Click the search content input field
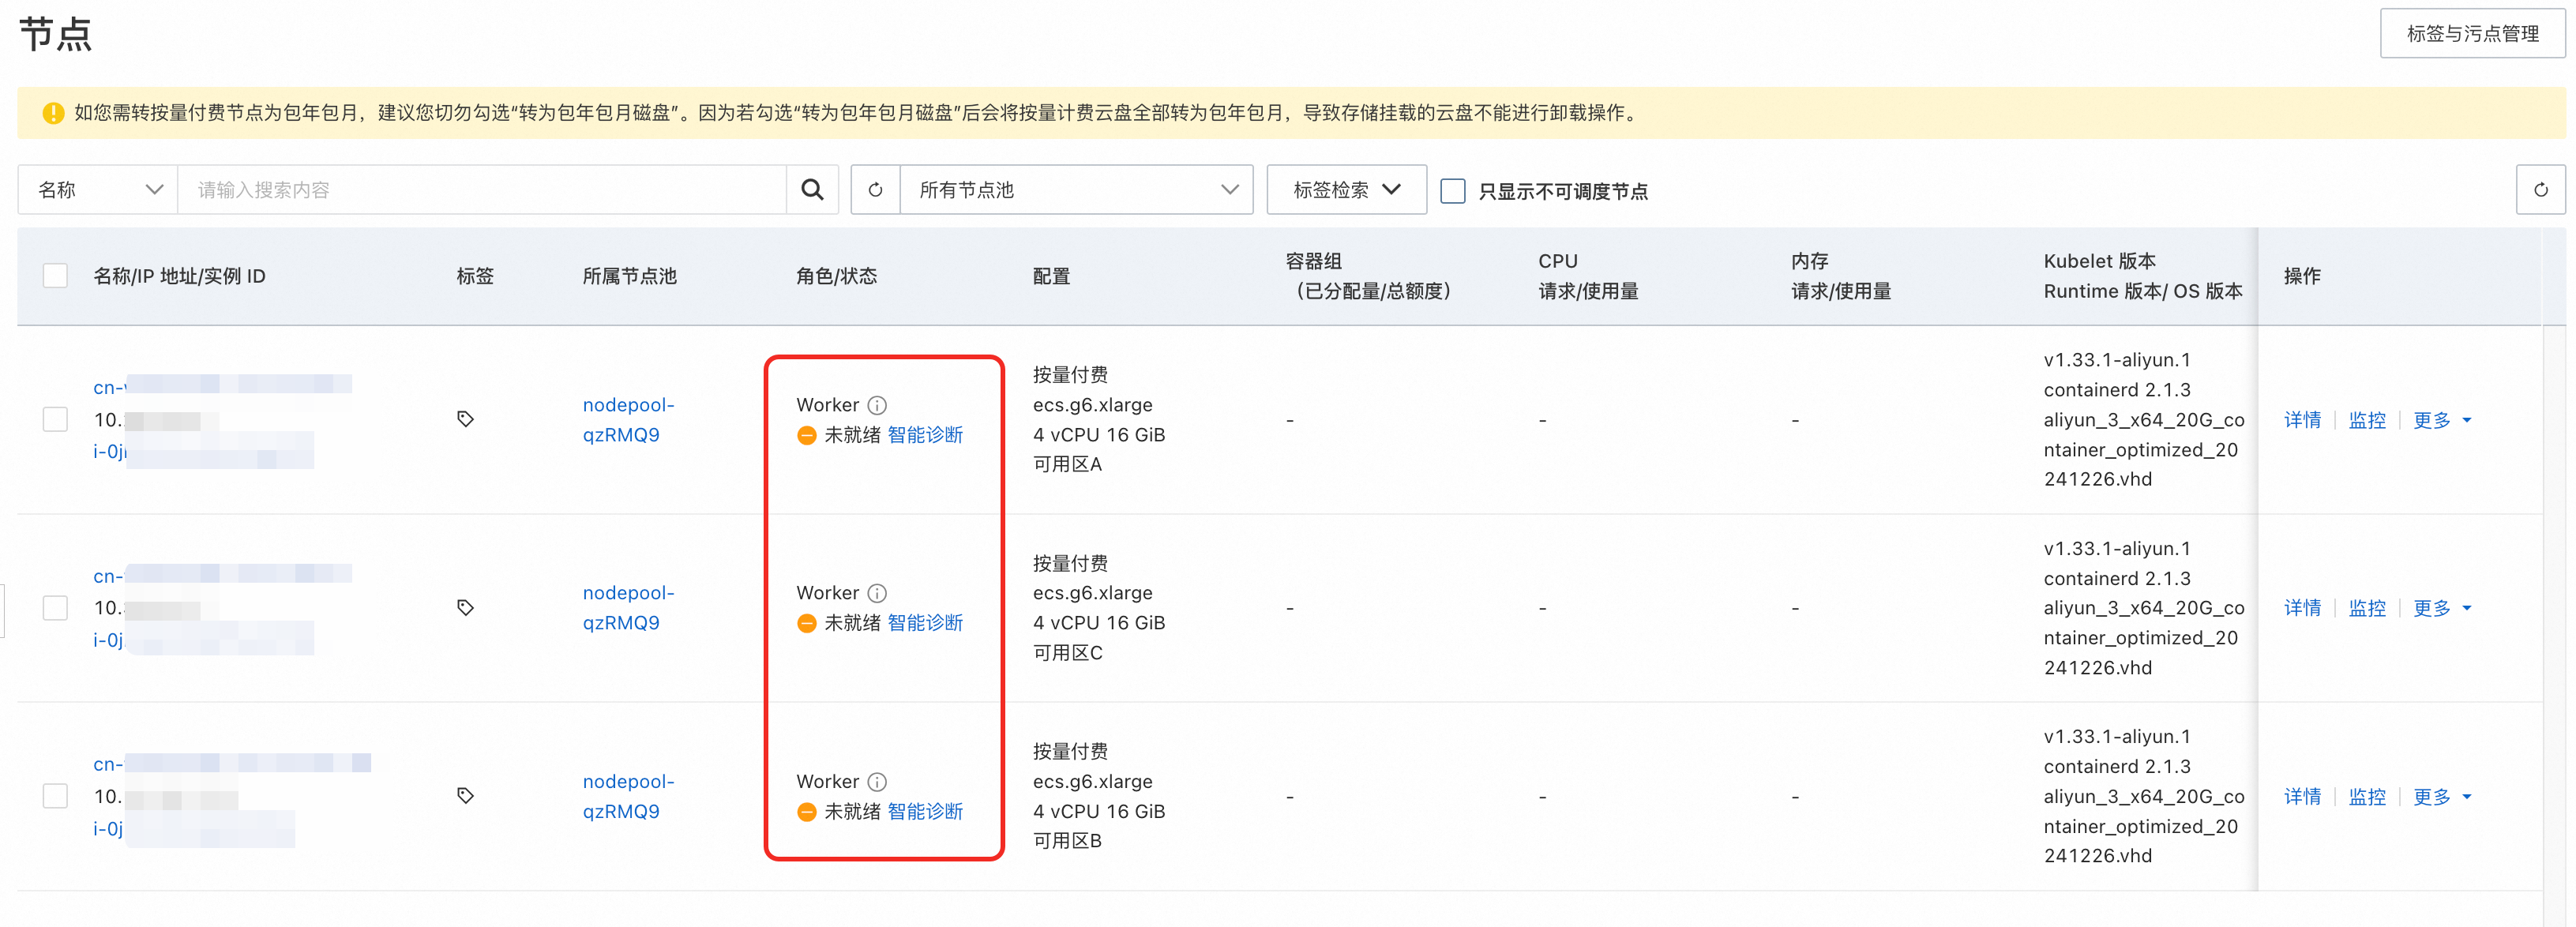 [480, 190]
